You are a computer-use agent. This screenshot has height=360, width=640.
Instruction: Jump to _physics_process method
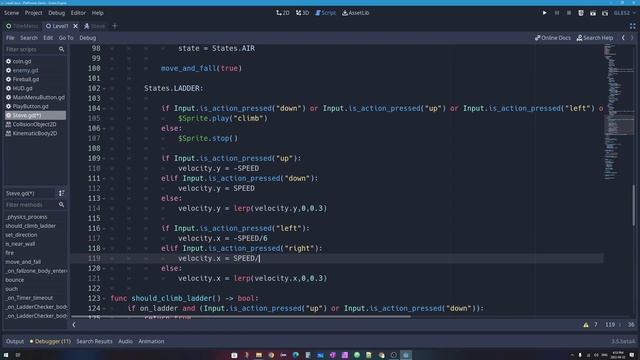point(26,217)
